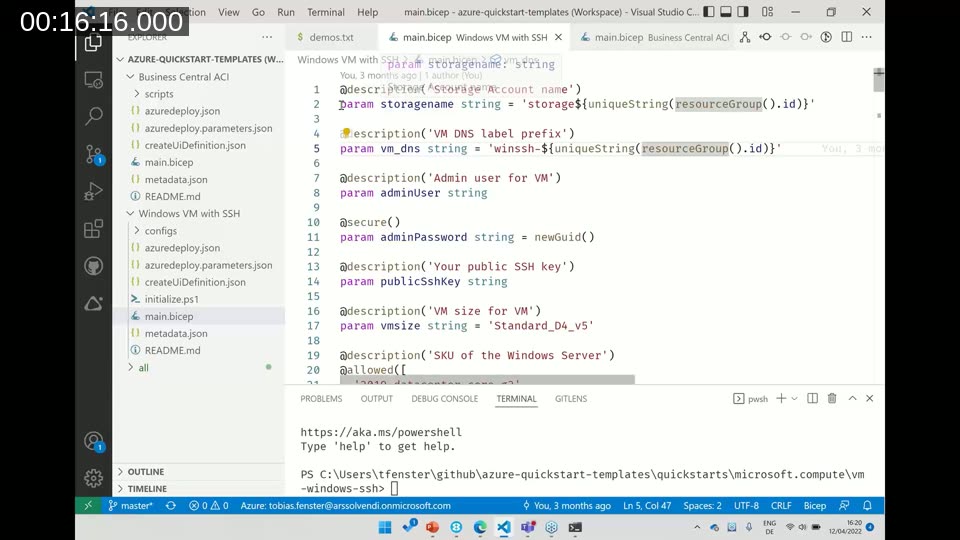Image resolution: width=960 pixels, height=540 pixels.
Task: Open the Azure view in activity bar
Action: (93, 304)
